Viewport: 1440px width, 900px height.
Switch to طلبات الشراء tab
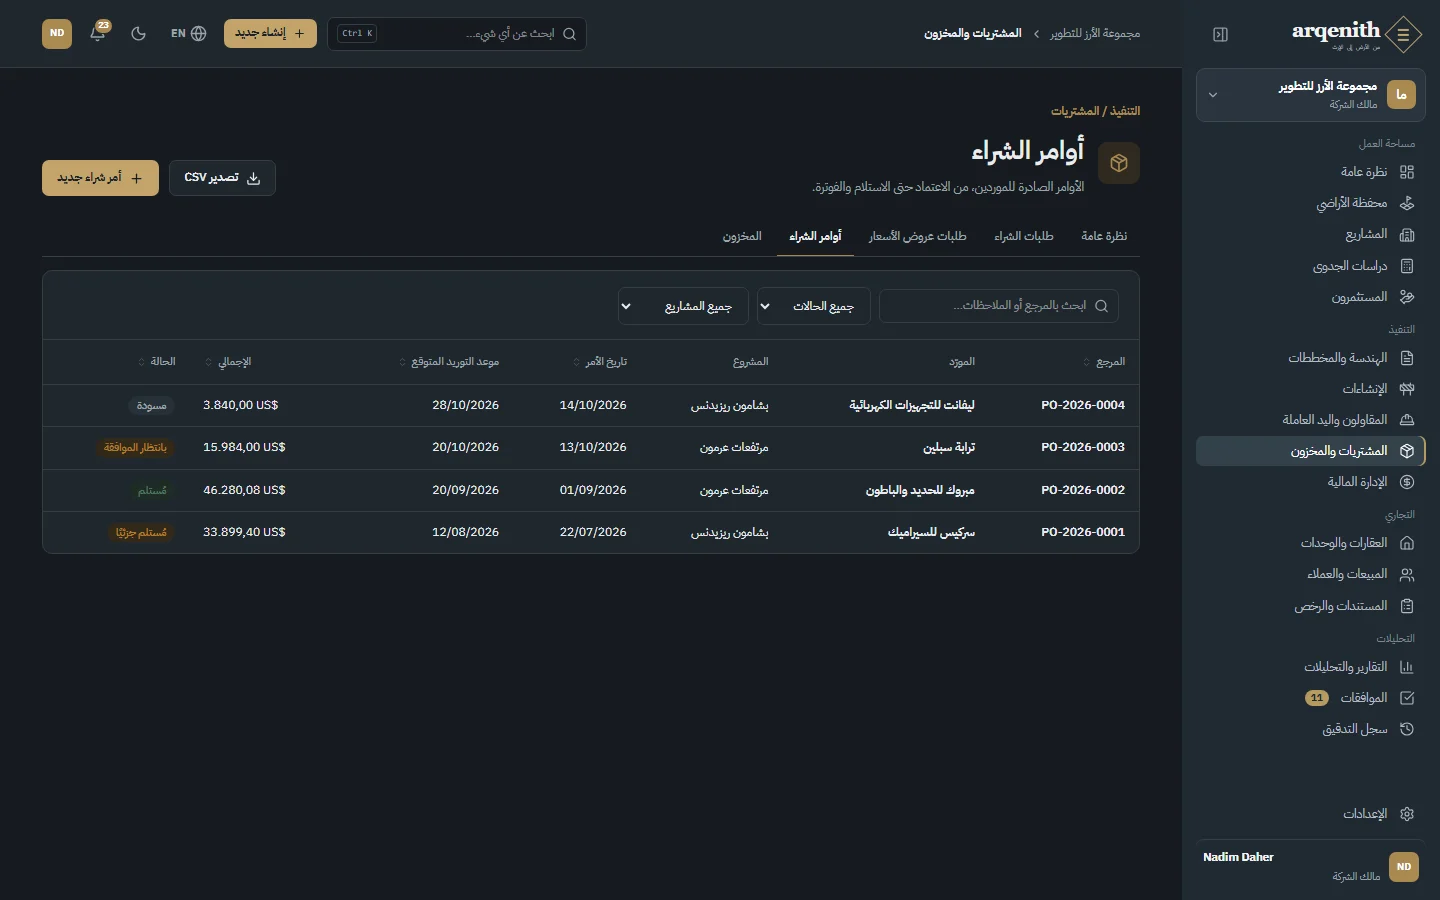point(1024,236)
